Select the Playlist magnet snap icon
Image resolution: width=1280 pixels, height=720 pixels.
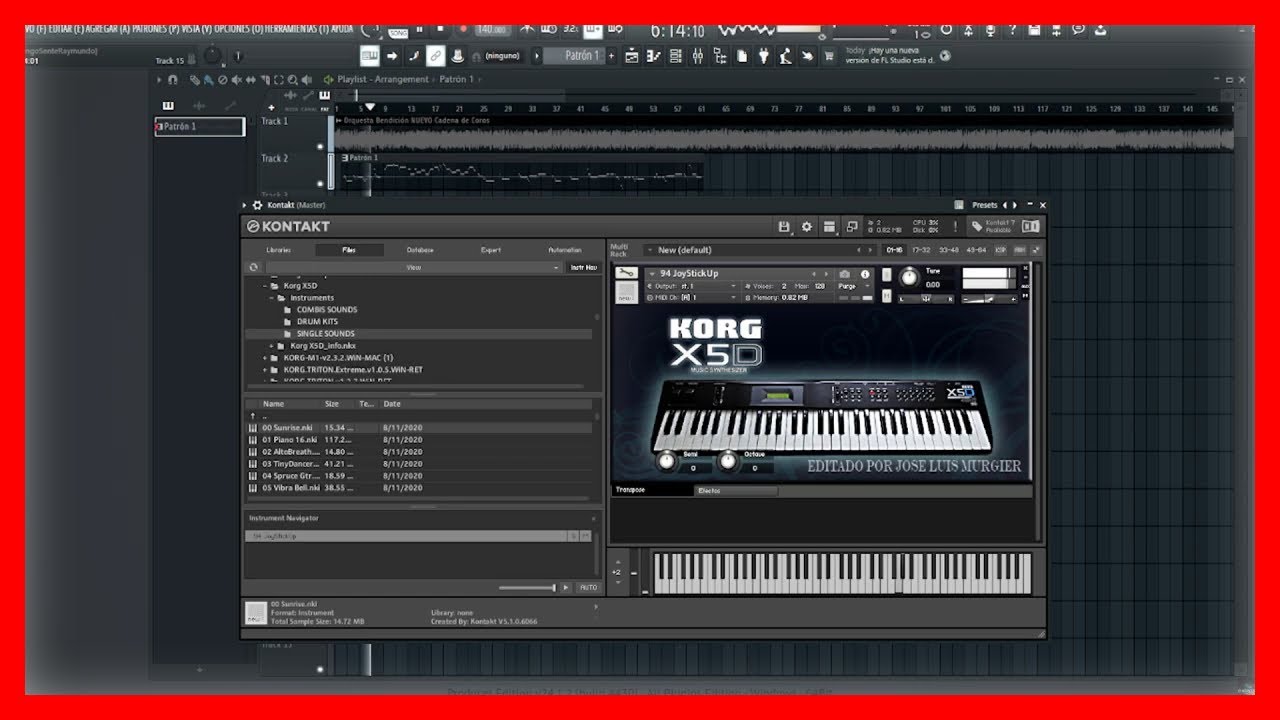tap(173, 79)
